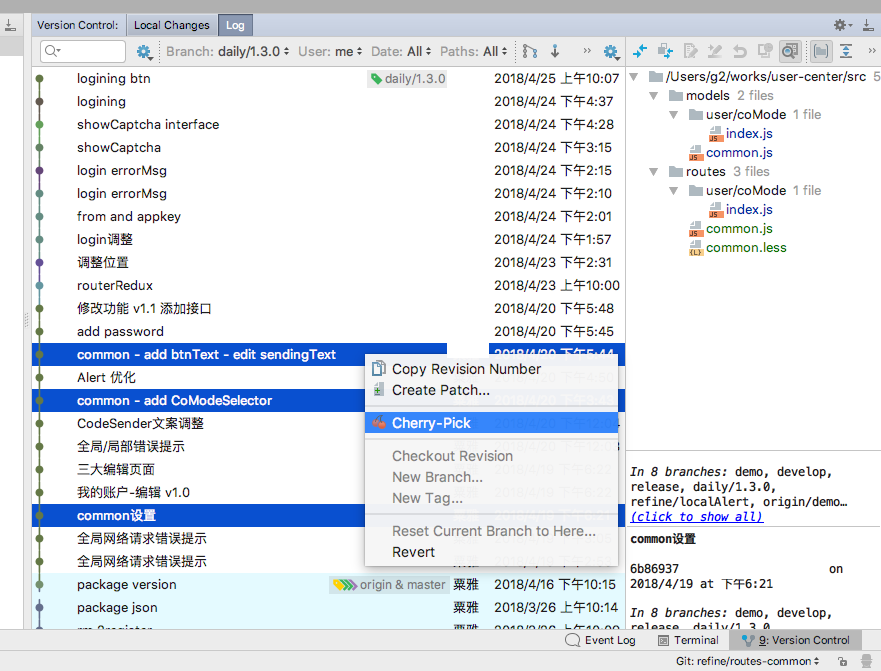Open the changes toolbar overflow chevrons
The image size is (881, 671).
[871, 51]
